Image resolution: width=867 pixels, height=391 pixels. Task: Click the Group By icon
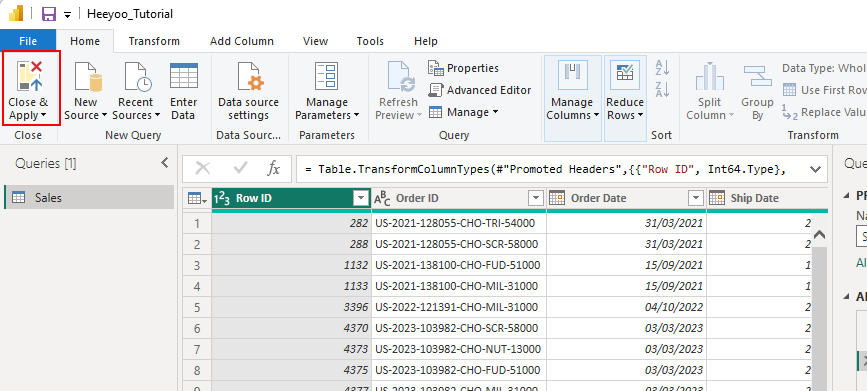click(x=757, y=76)
